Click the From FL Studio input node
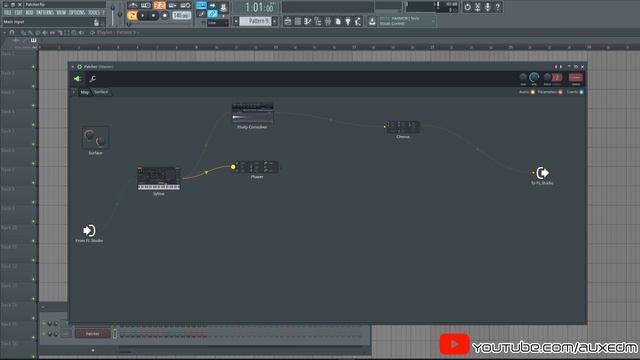 coord(89,231)
